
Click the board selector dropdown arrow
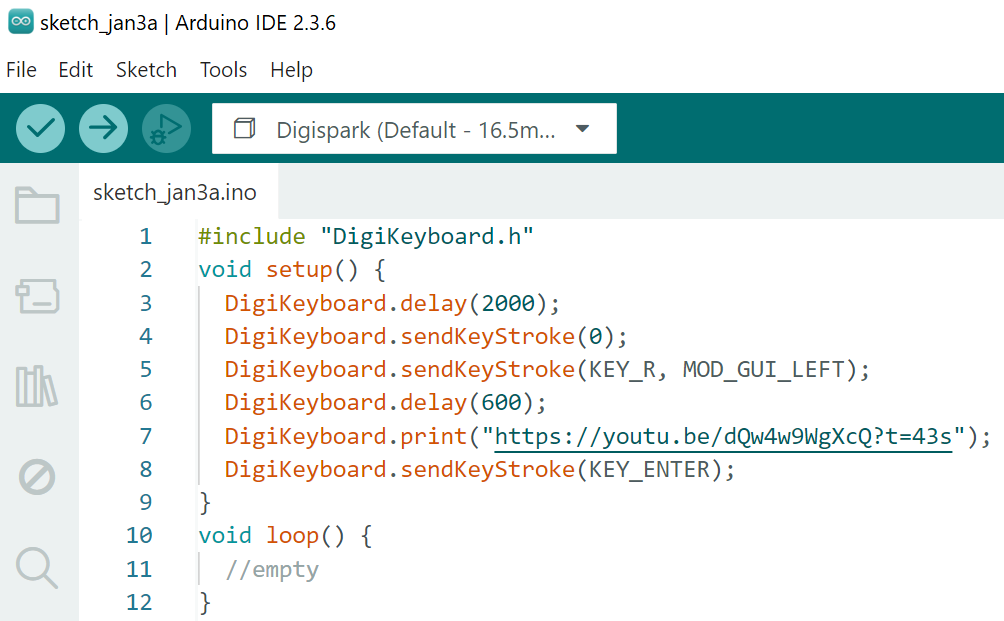583,129
